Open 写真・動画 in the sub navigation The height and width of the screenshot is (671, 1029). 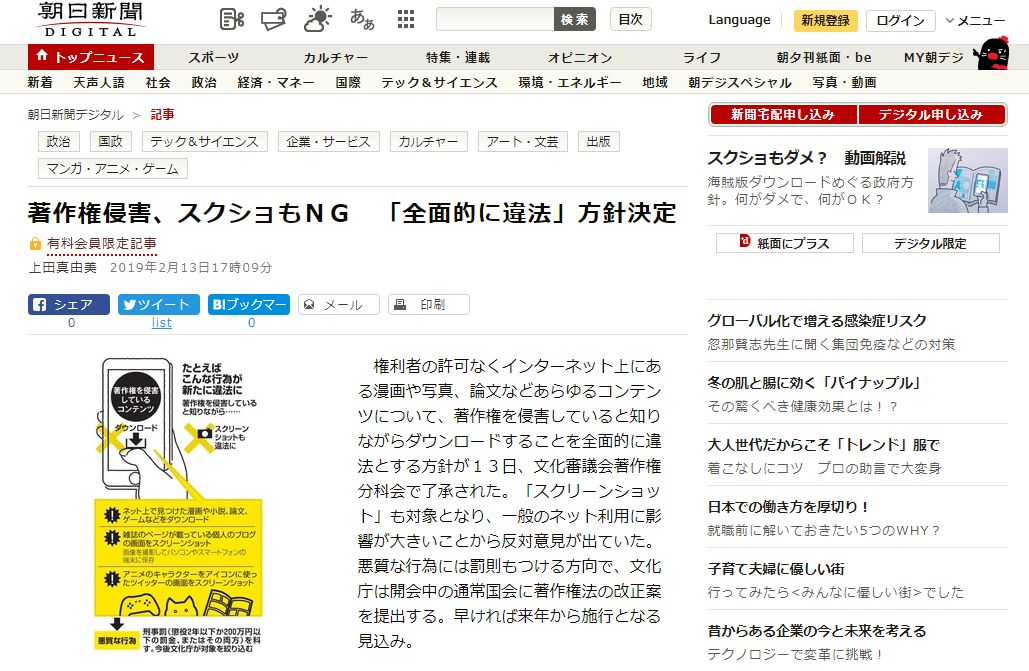[x=845, y=82]
